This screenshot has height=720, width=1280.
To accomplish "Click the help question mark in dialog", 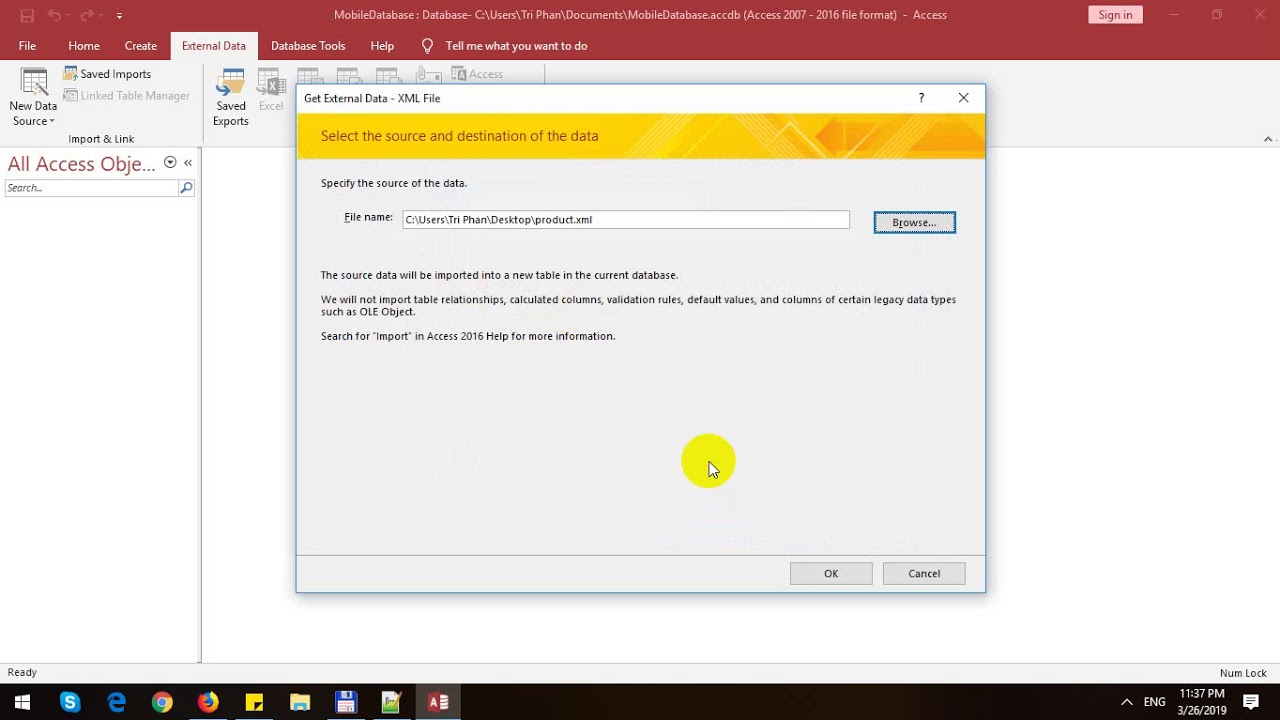I will click(x=921, y=98).
